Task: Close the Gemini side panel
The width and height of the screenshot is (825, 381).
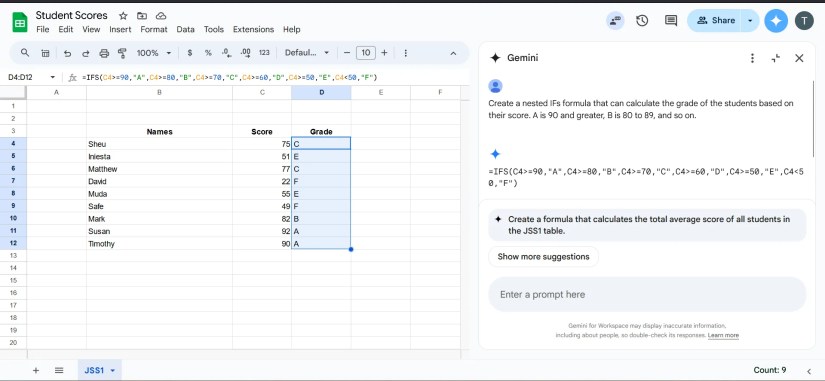Action: click(x=799, y=58)
